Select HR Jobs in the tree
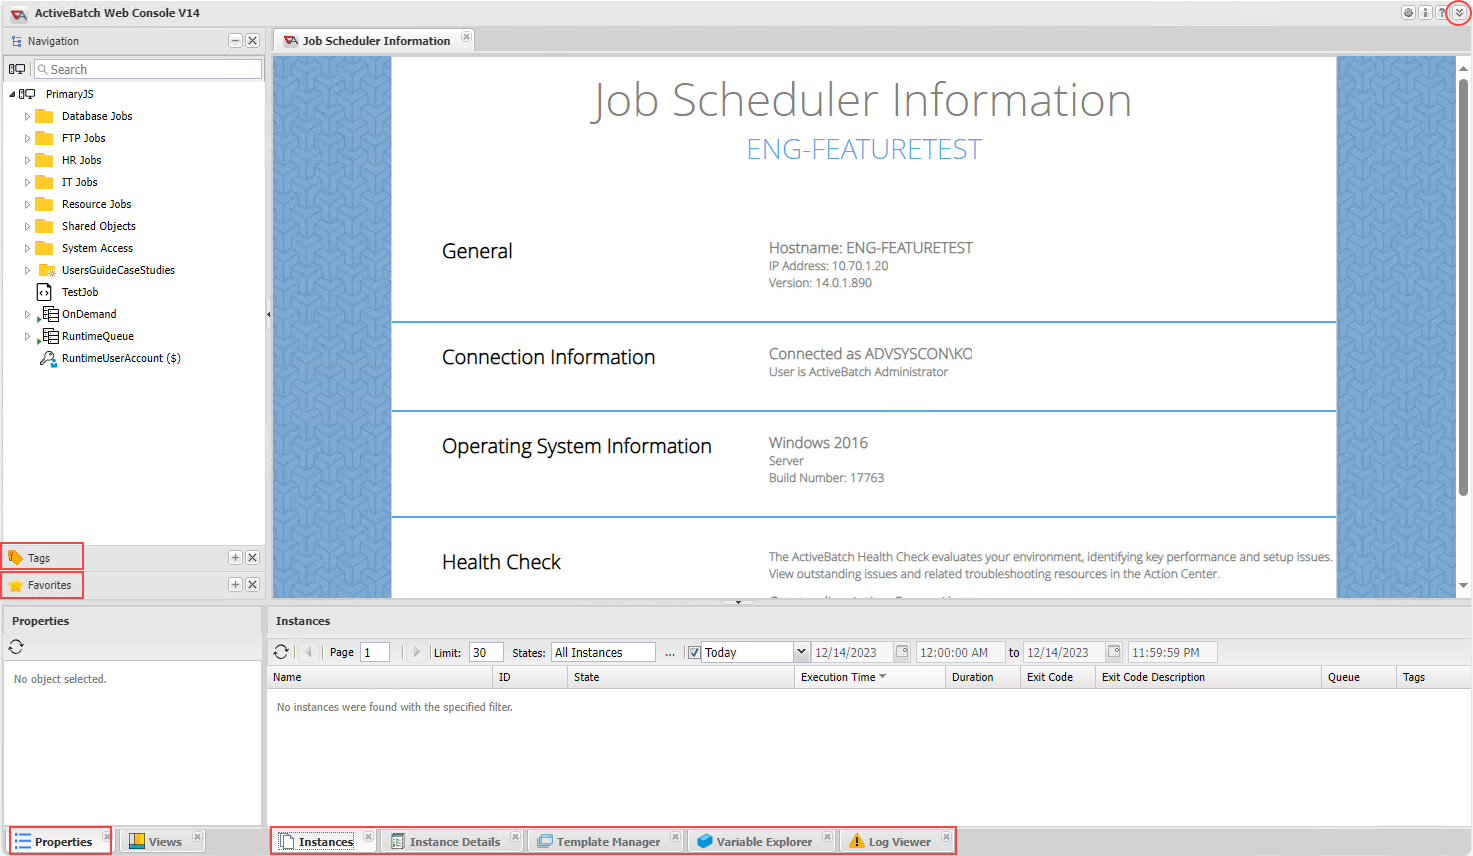1473x856 pixels. point(81,160)
